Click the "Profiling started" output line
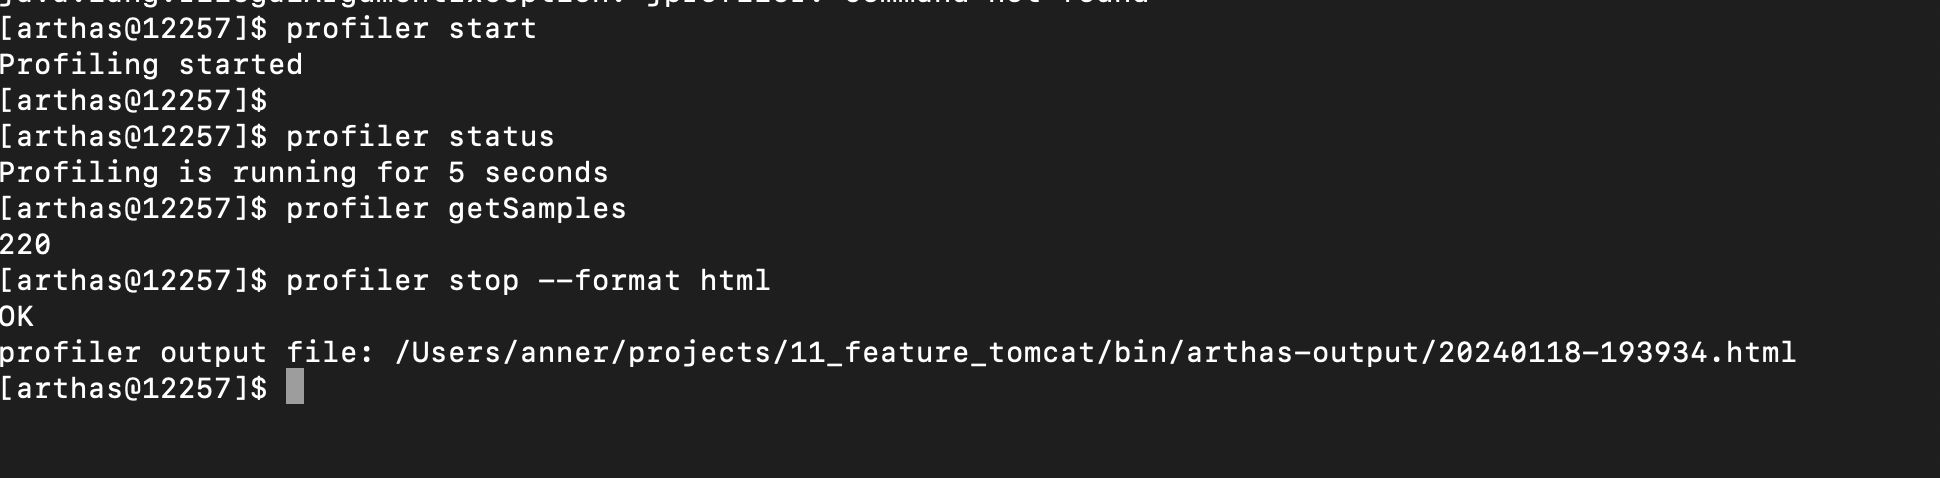Screen dimensions: 1940x478 [151, 64]
